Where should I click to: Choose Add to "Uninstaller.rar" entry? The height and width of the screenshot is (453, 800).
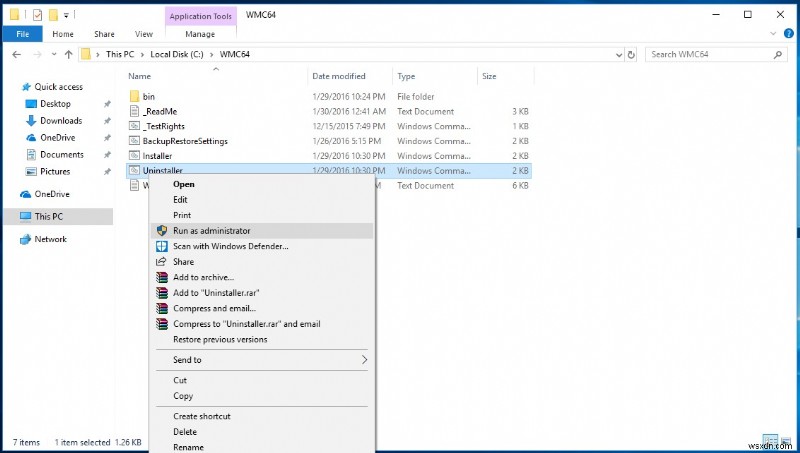pos(262,293)
